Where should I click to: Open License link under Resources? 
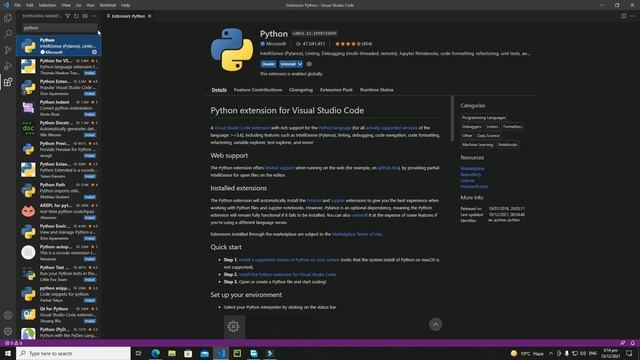[x=468, y=180]
